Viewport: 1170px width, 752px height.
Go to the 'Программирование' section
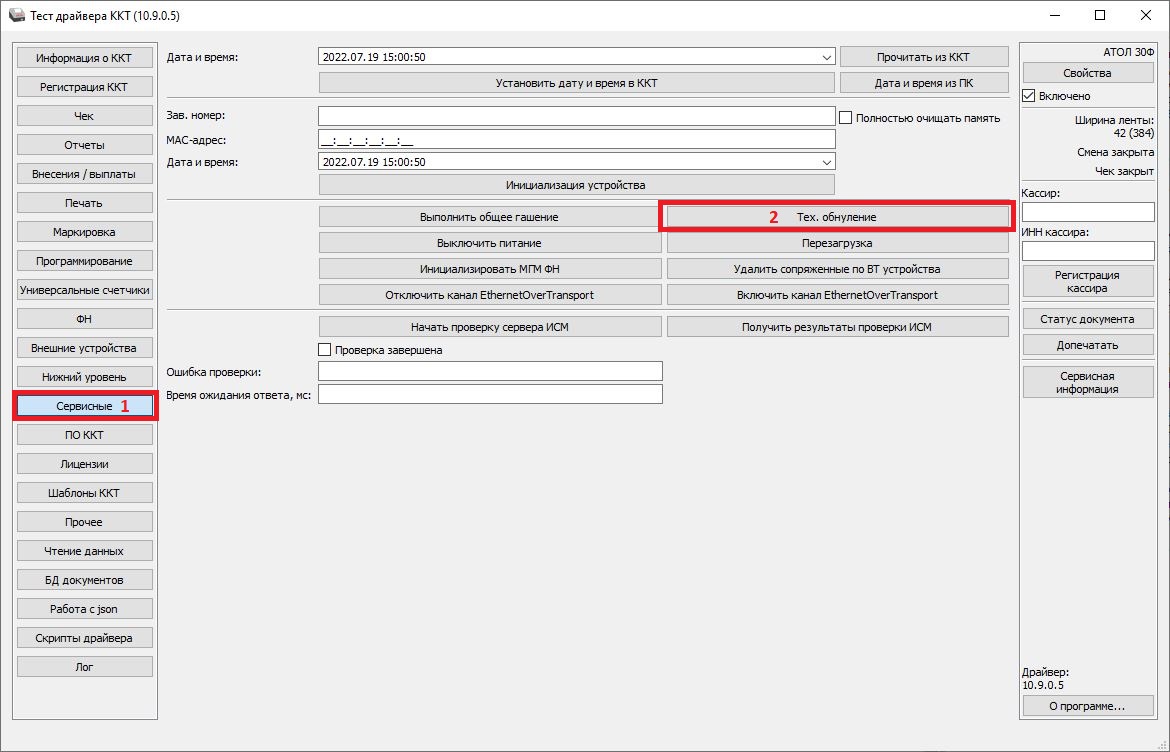[85, 261]
